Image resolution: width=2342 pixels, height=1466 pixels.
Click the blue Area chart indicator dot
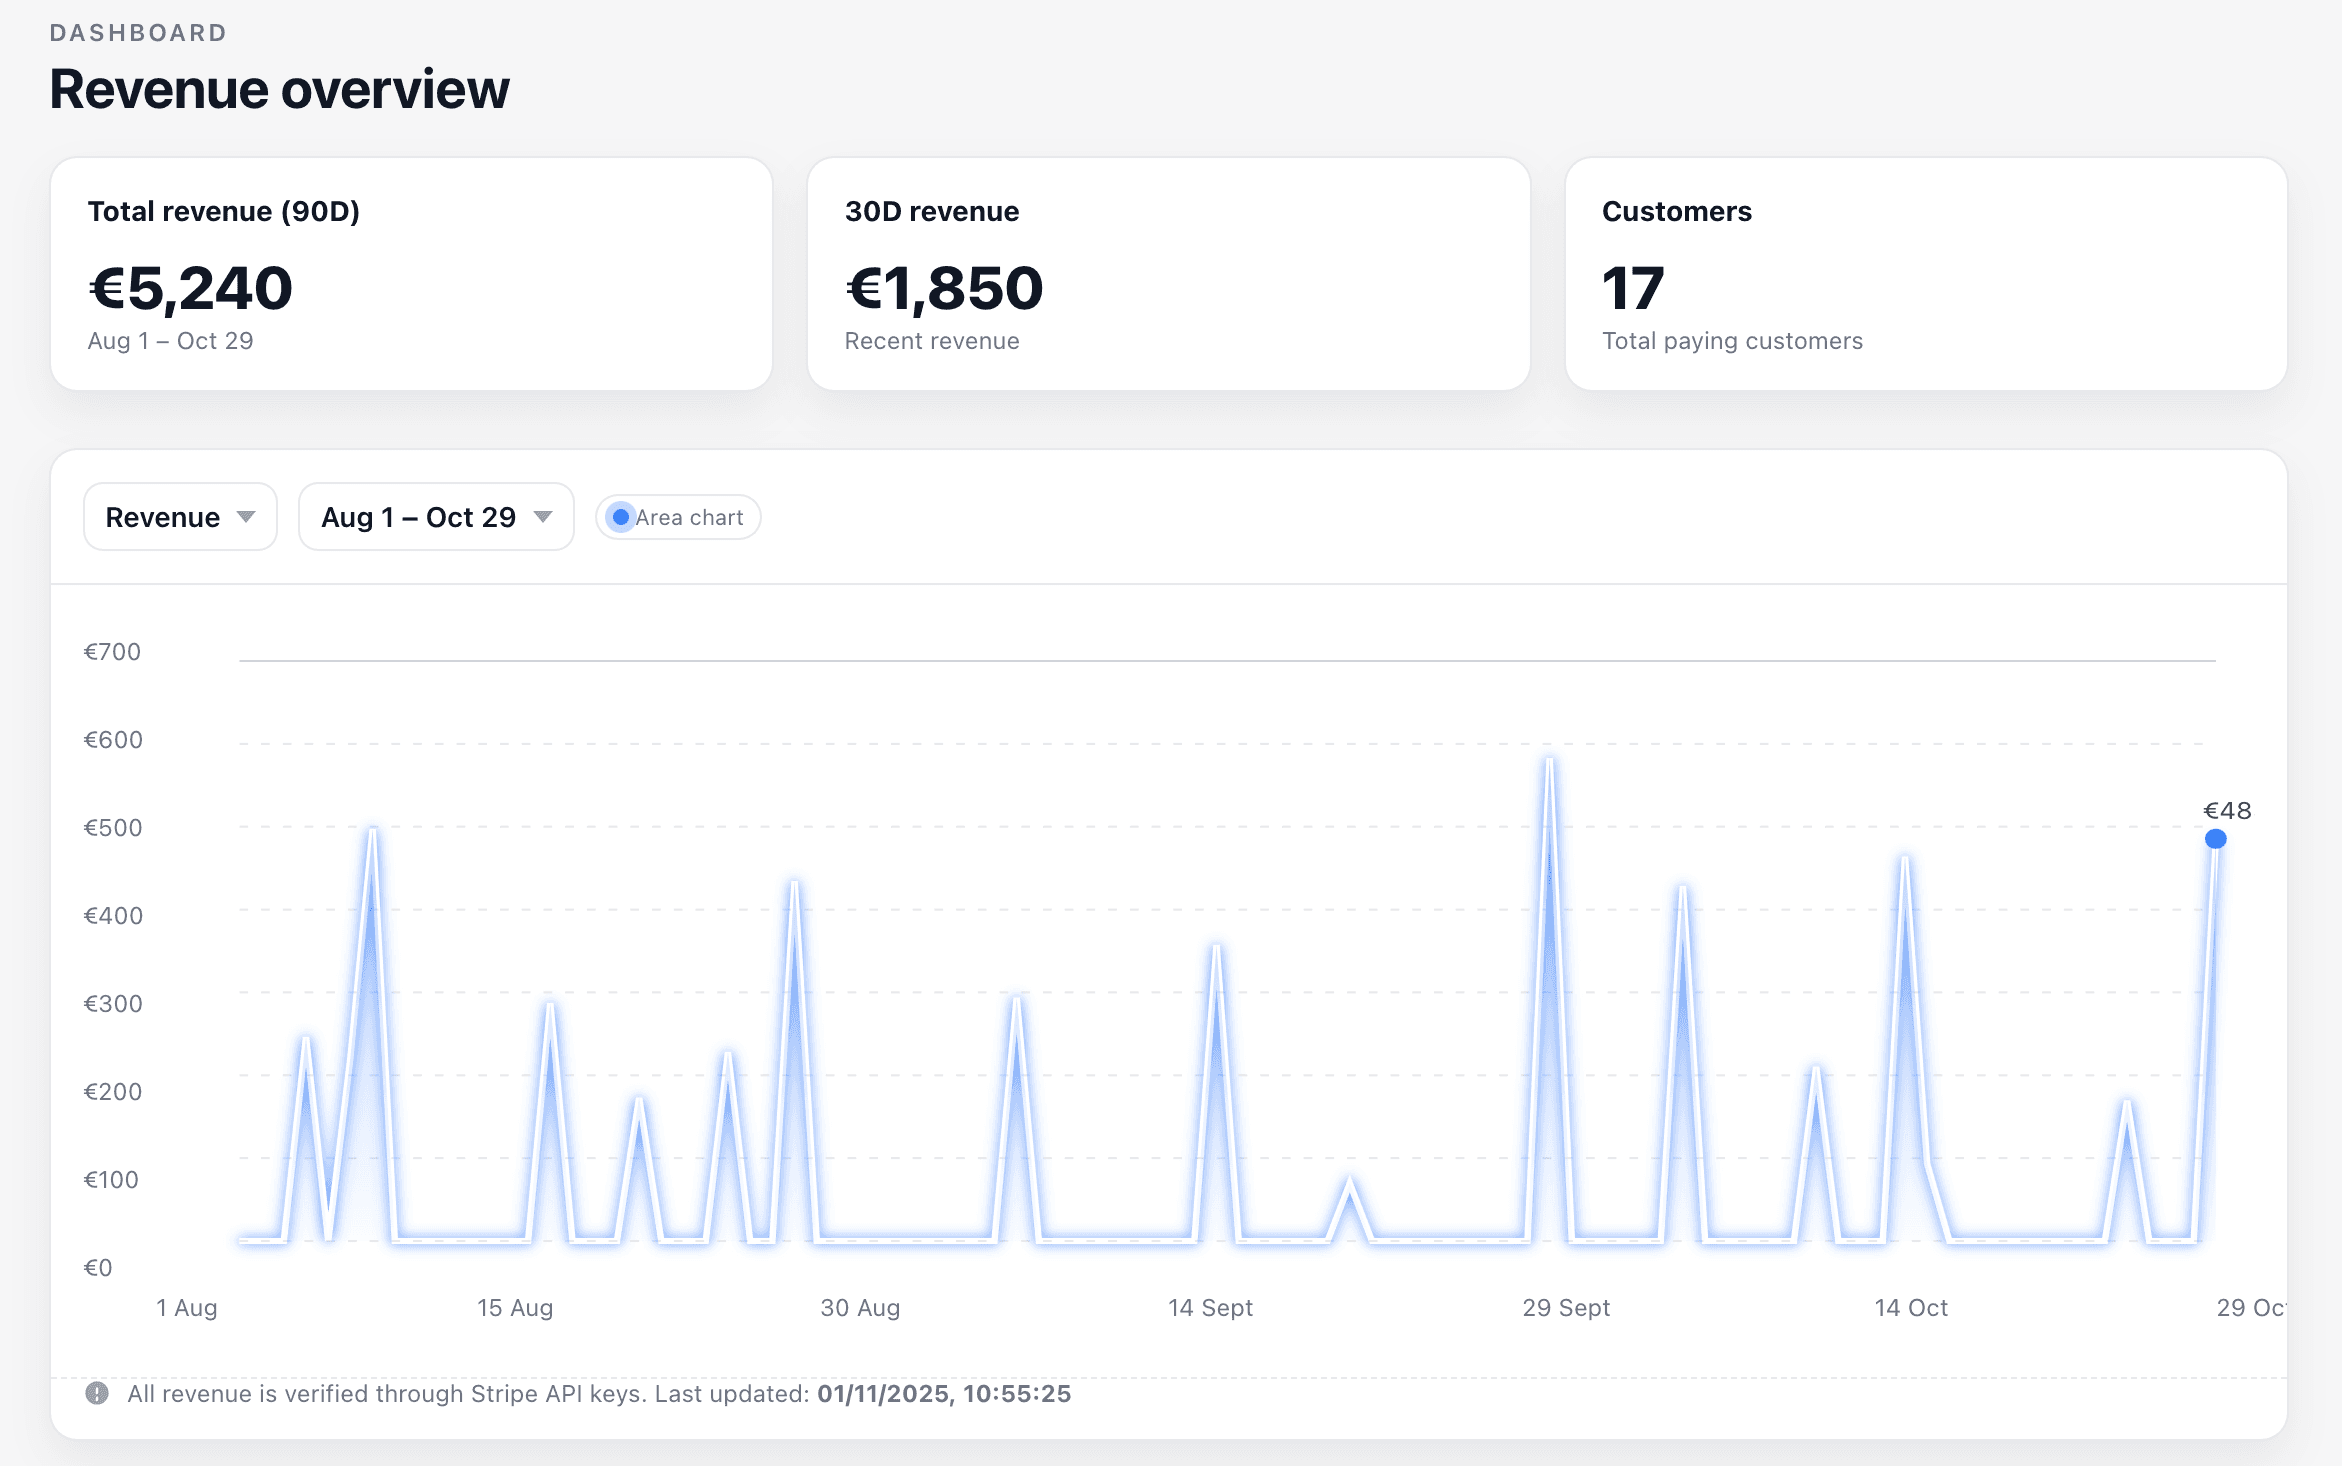tap(620, 517)
